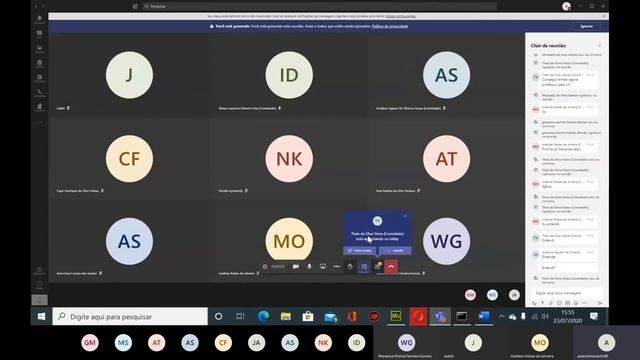Toggle the camera in the meeting toolbar

pyautogui.click(x=296, y=267)
